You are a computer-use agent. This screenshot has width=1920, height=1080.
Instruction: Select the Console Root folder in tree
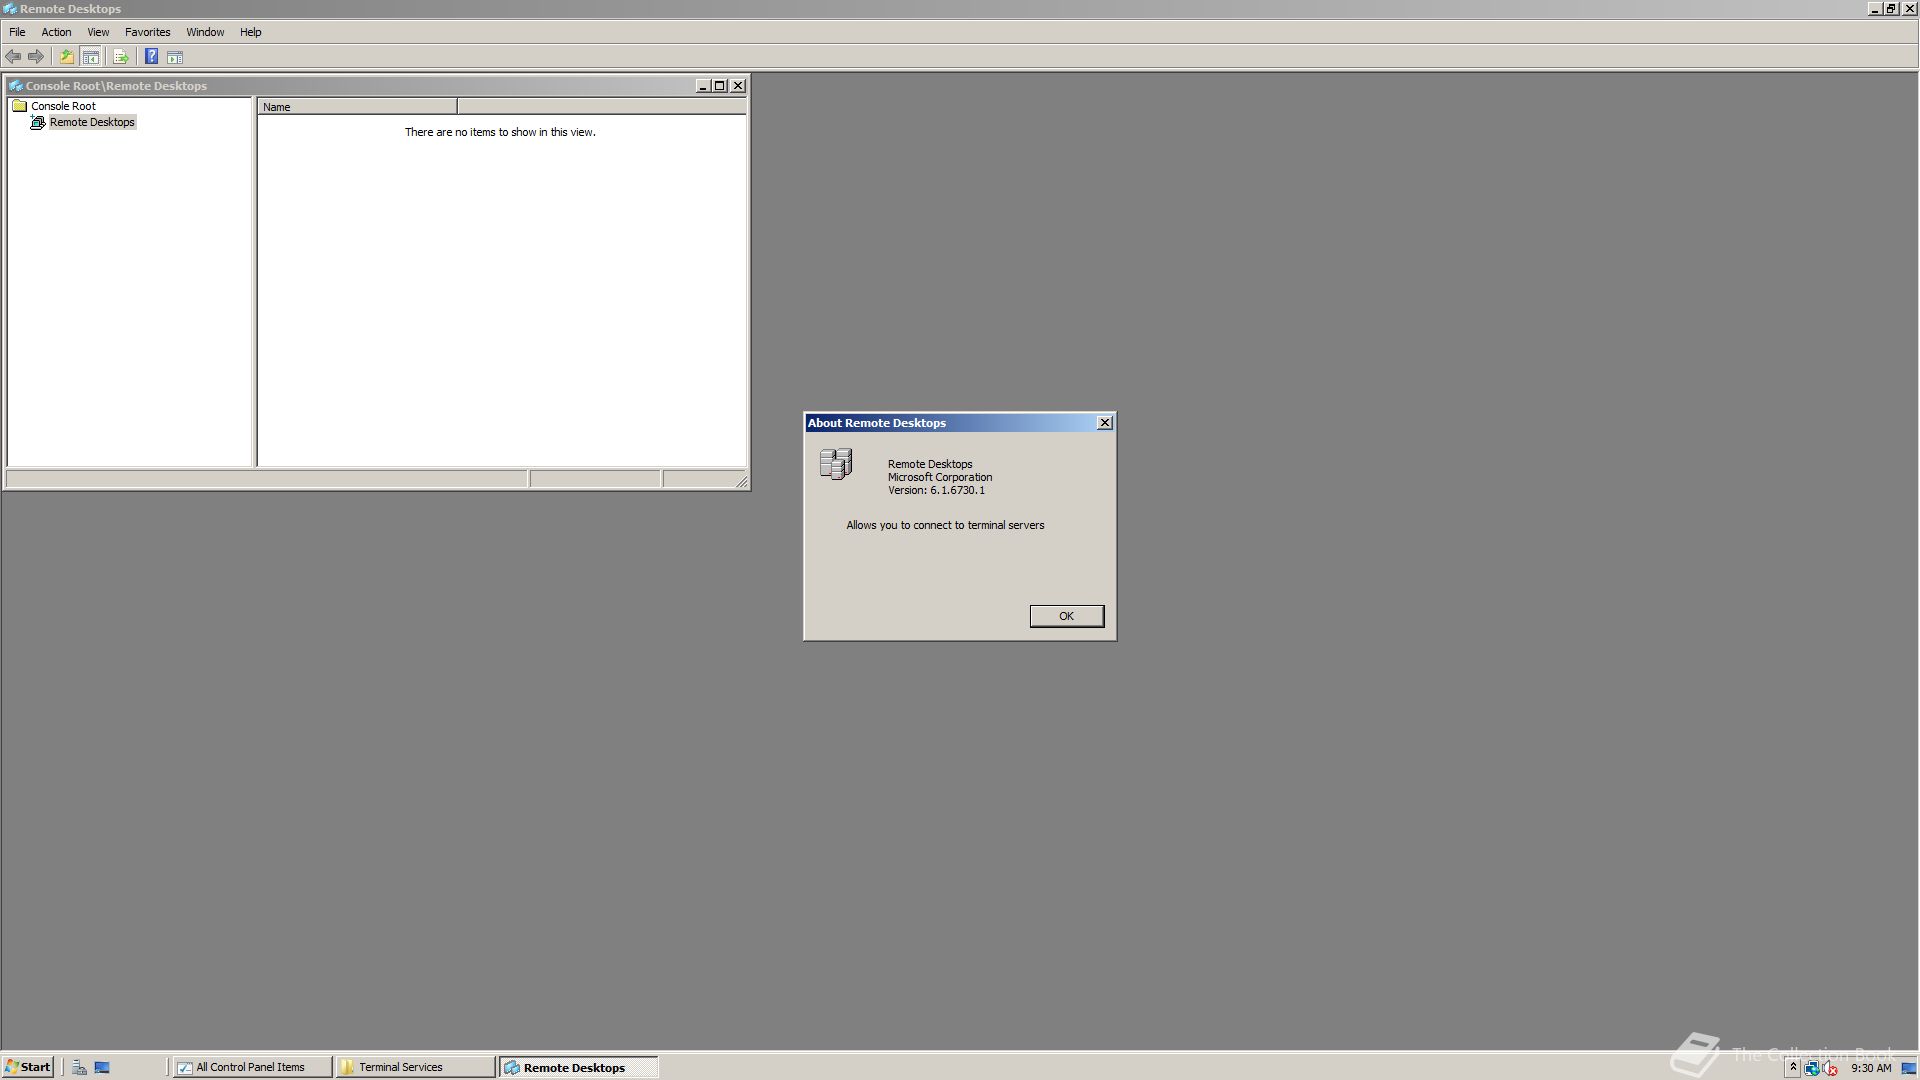coord(54,106)
